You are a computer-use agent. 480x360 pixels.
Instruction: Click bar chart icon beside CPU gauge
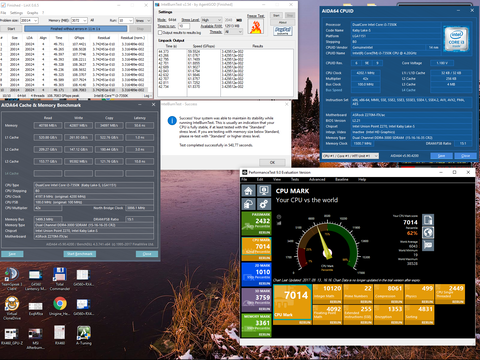pos(279,223)
